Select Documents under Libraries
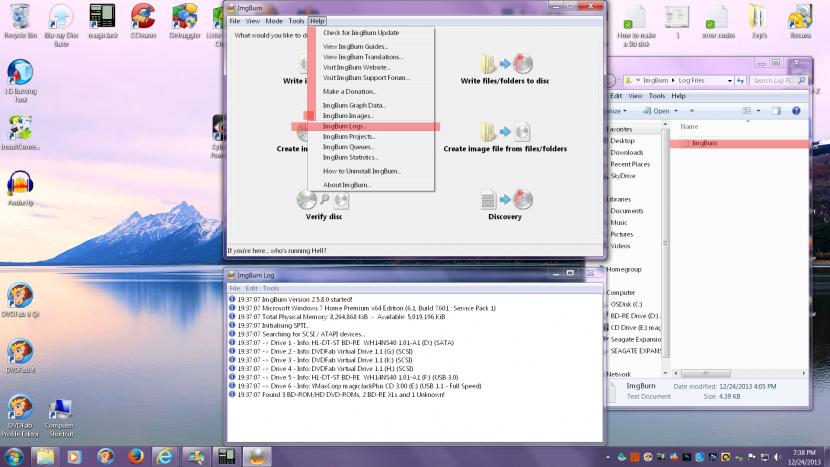The height and width of the screenshot is (467, 830). coord(626,211)
